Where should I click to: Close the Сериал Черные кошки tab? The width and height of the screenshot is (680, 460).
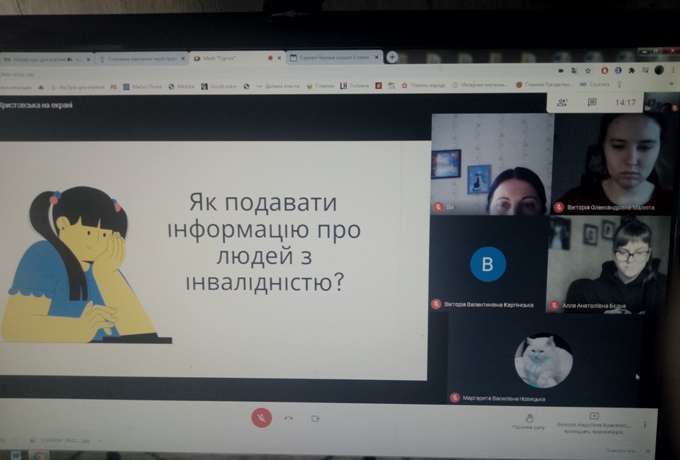[x=376, y=57]
